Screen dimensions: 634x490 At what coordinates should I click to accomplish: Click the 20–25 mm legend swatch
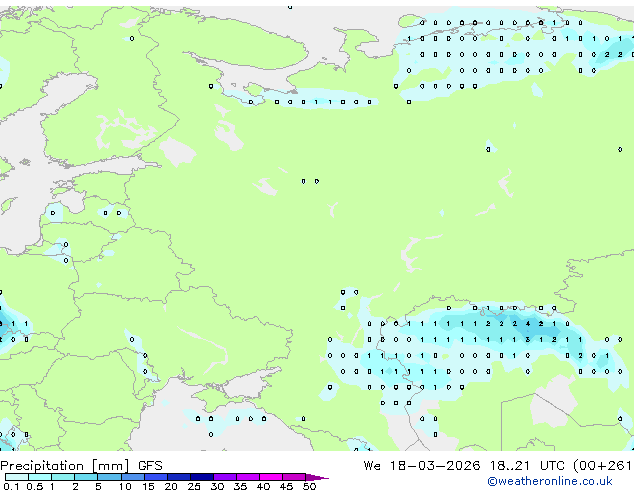(x=179, y=477)
